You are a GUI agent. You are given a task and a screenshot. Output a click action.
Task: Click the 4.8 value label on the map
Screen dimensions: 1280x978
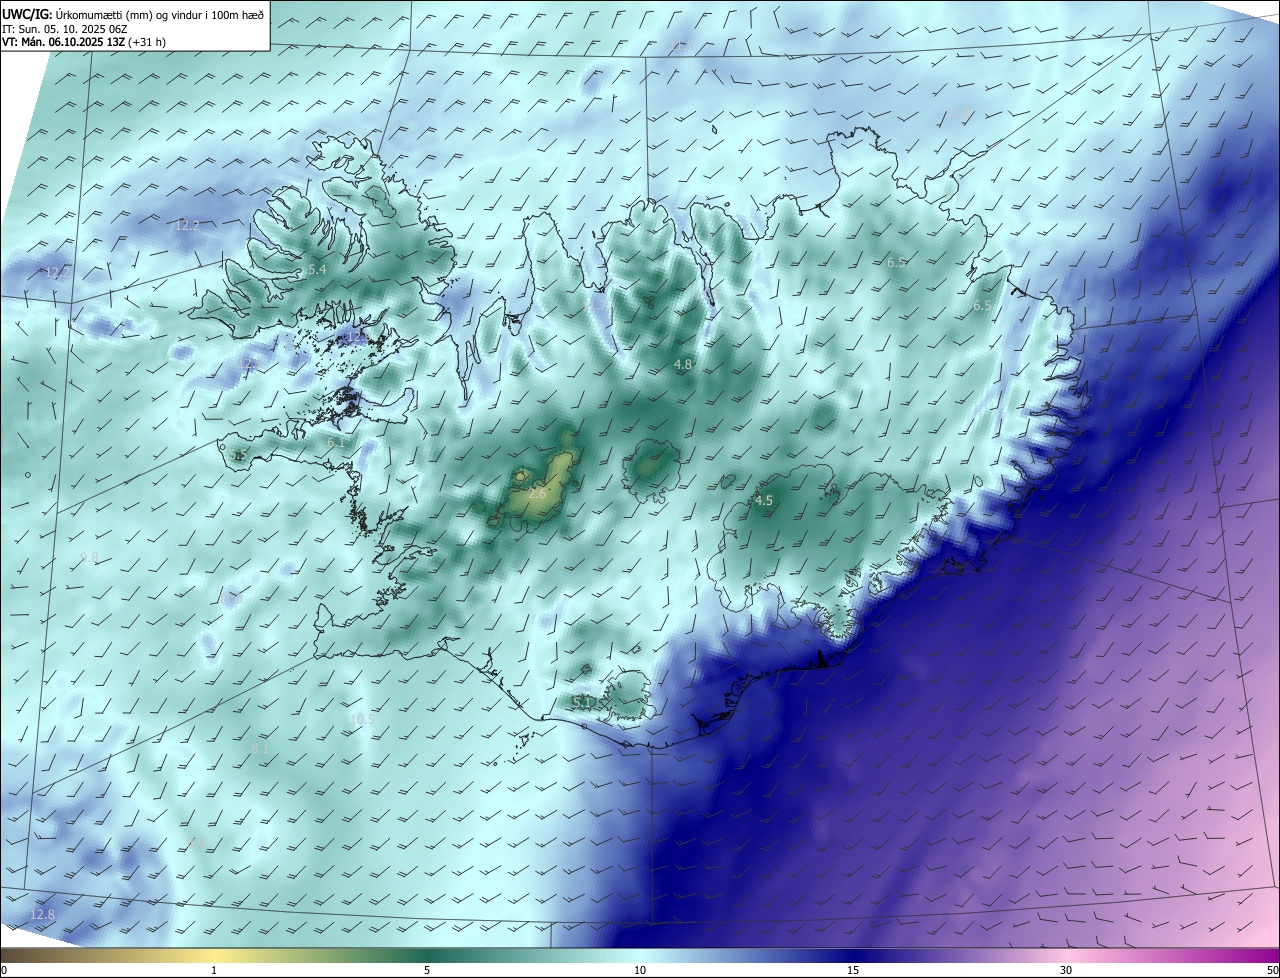(683, 365)
